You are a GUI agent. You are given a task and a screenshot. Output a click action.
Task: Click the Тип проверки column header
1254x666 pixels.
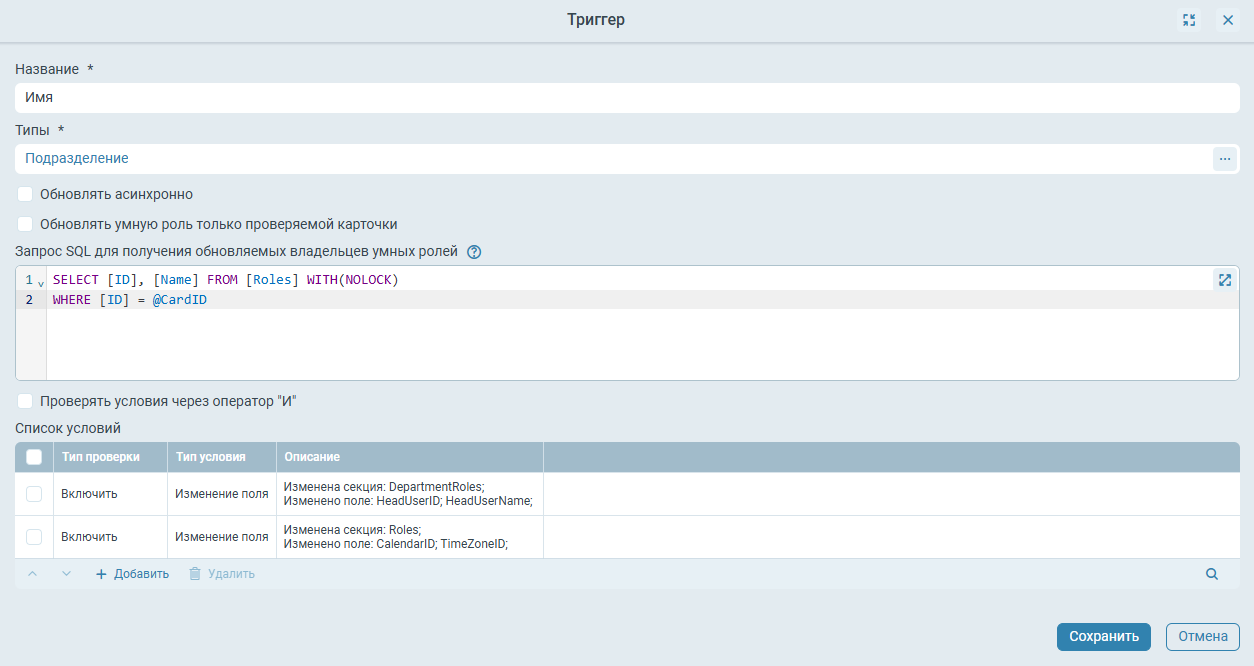[100, 457]
